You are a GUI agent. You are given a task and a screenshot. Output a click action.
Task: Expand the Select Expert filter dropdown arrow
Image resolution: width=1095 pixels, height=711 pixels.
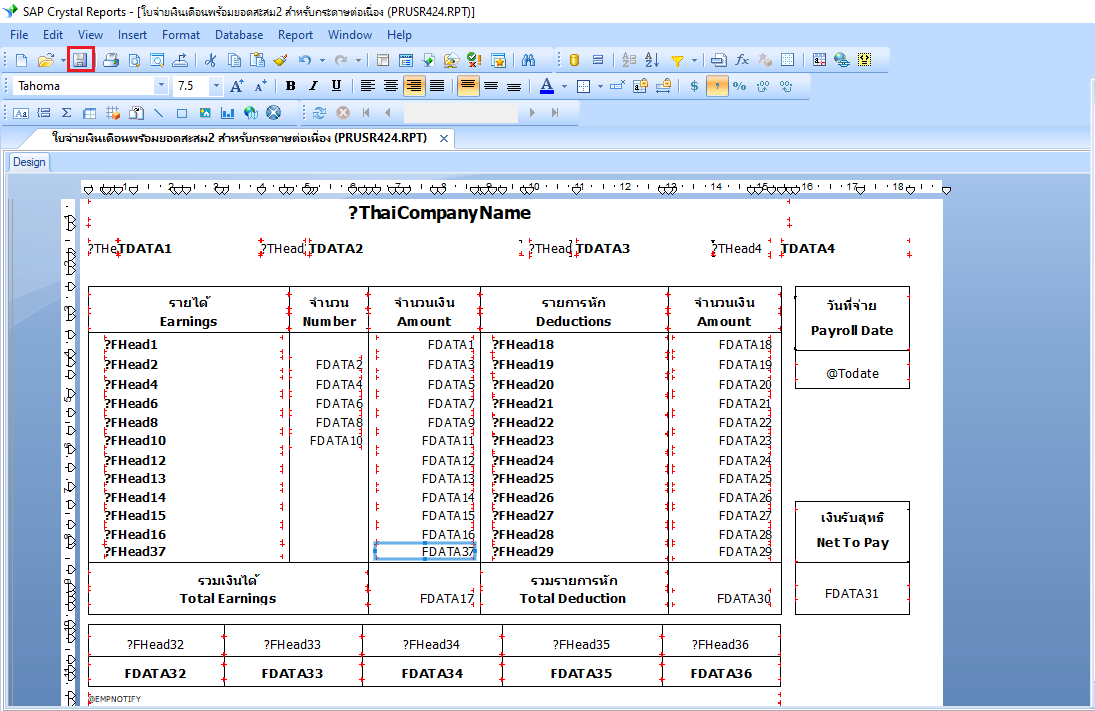coord(694,60)
